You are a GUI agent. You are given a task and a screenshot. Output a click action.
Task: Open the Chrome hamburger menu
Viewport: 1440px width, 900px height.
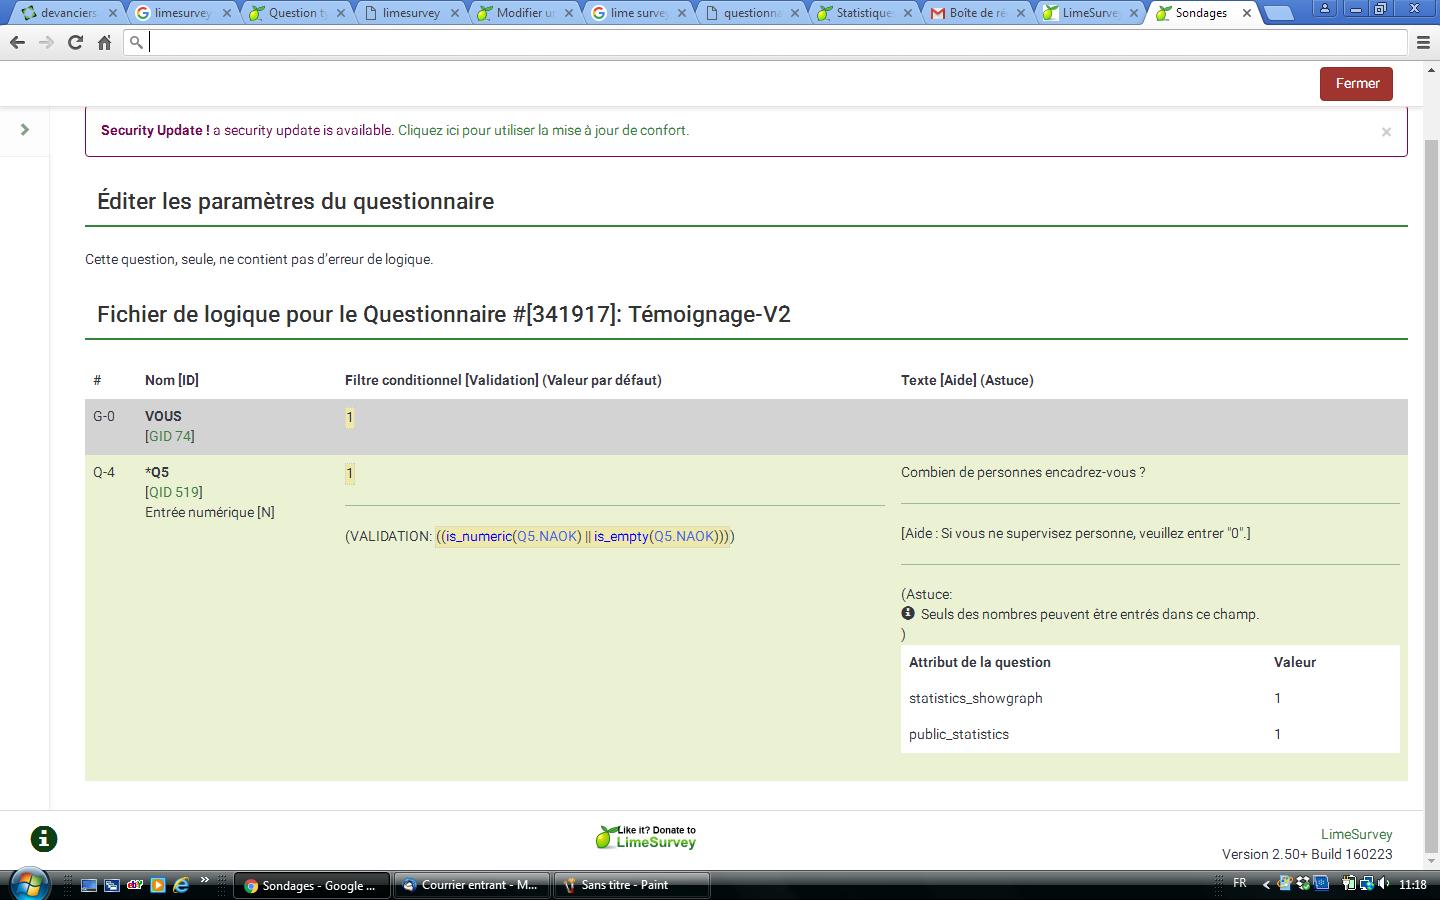[x=1423, y=42]
